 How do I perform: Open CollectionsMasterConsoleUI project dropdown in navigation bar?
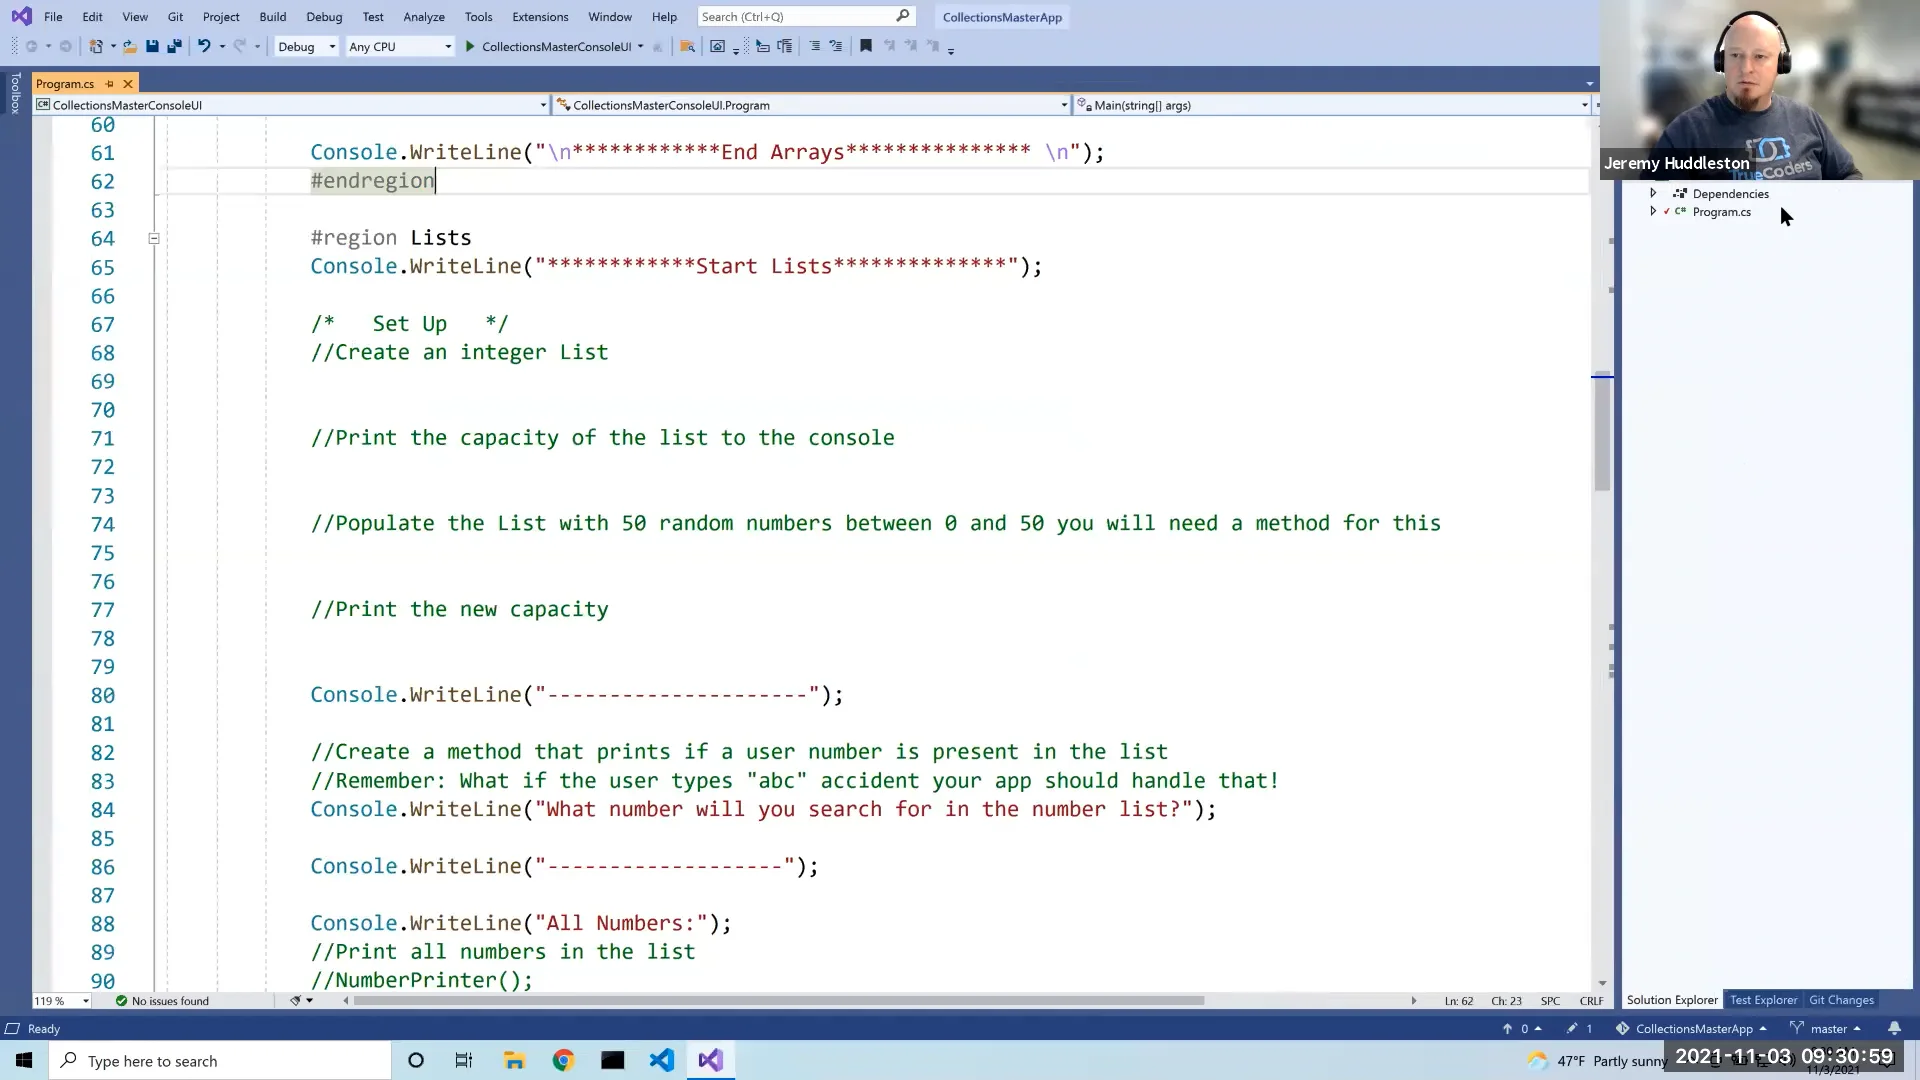tap(292, 105)
